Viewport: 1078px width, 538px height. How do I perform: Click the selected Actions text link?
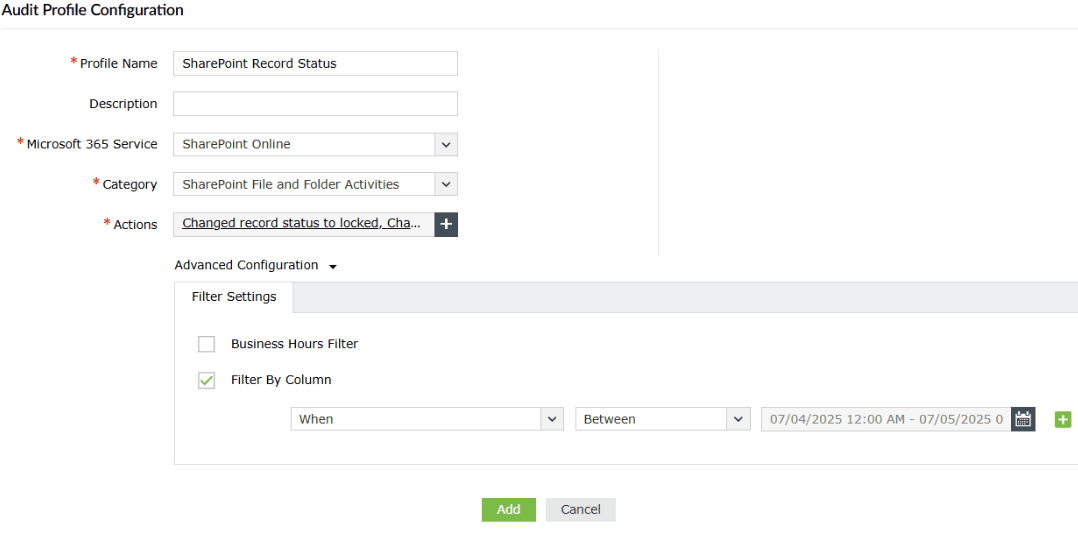click(x=301, y=223)
